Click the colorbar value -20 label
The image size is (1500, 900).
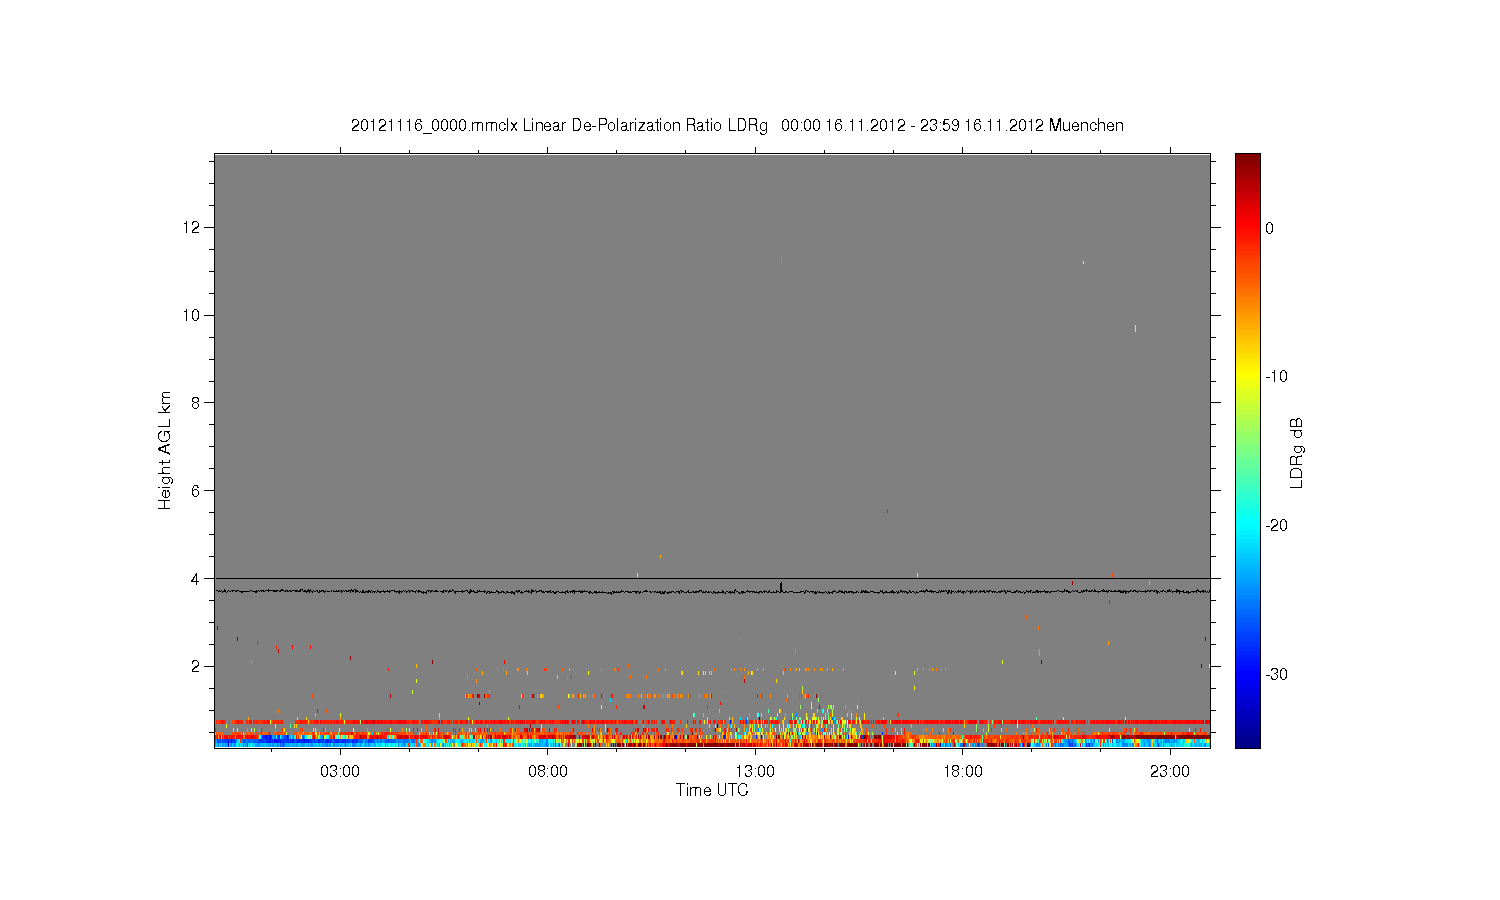[1276, 526]
